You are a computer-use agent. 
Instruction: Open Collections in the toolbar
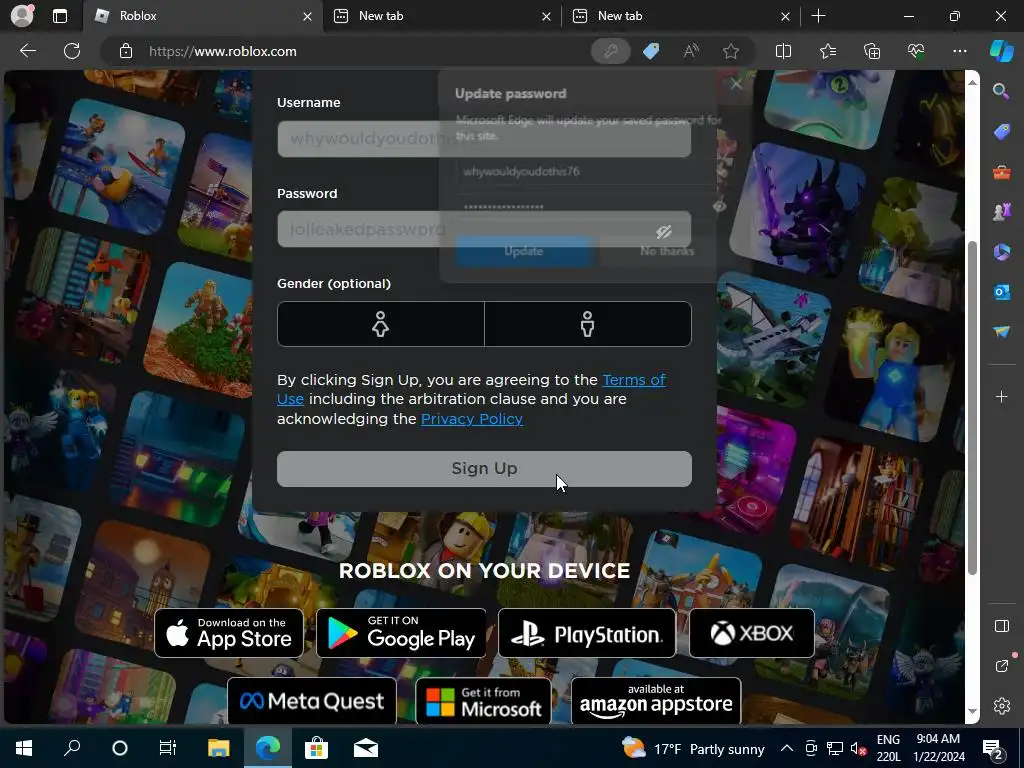872,51
